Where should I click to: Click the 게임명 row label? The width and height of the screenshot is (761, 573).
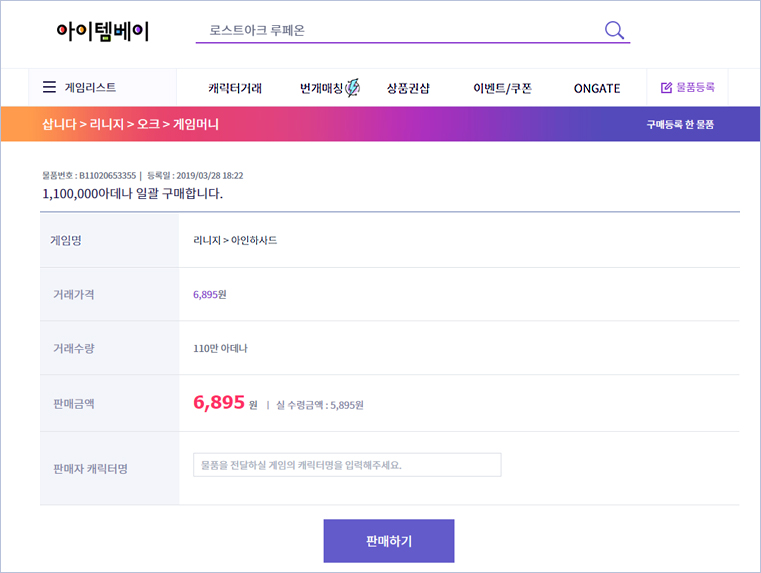[66, 240]
